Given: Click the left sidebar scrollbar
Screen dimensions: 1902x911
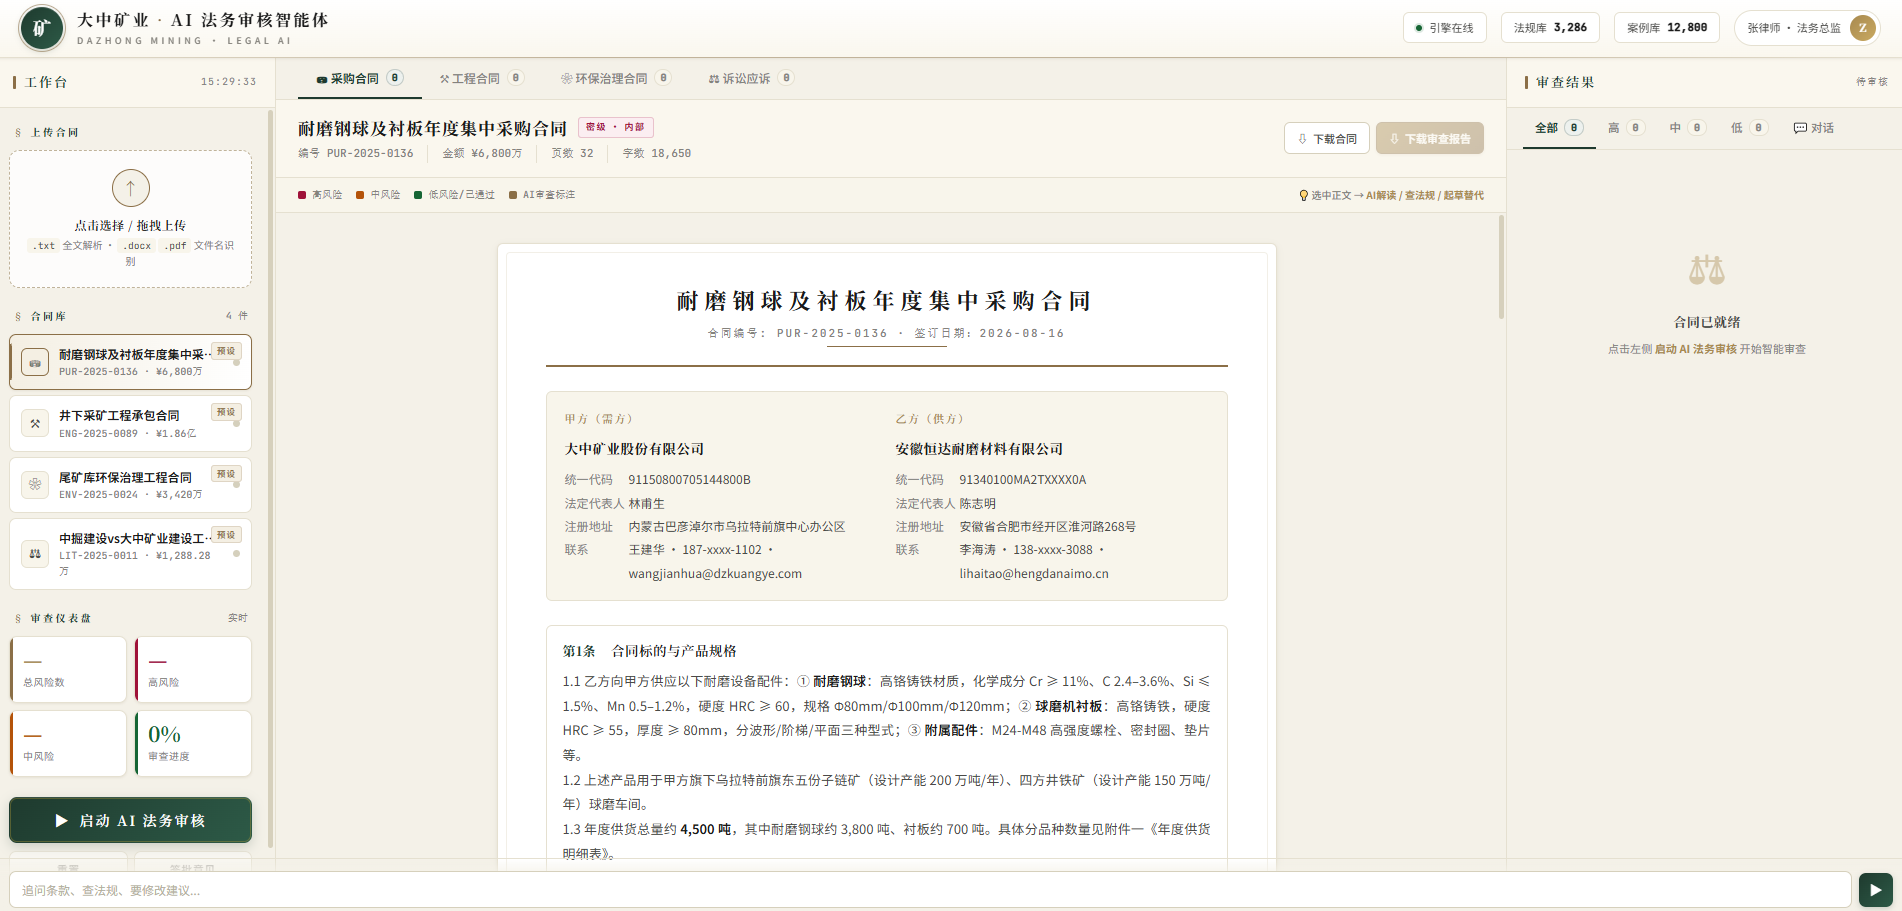Looking at the screenshot, I should (x=270, y=480).
